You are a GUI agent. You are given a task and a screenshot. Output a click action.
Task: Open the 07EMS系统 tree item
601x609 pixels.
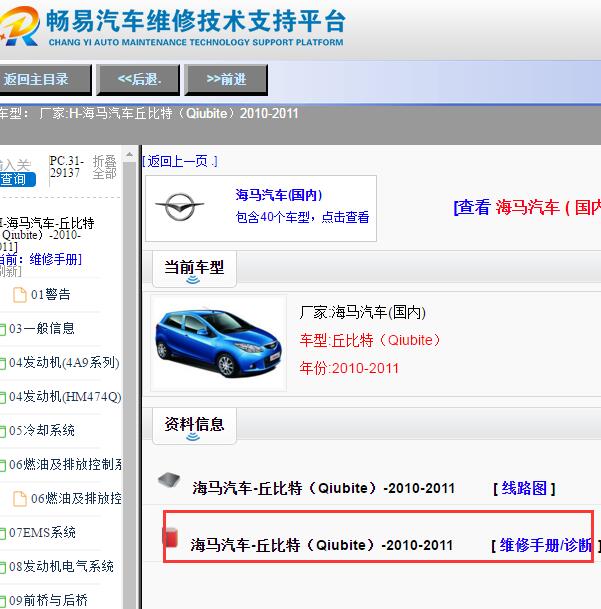[42, 532]
